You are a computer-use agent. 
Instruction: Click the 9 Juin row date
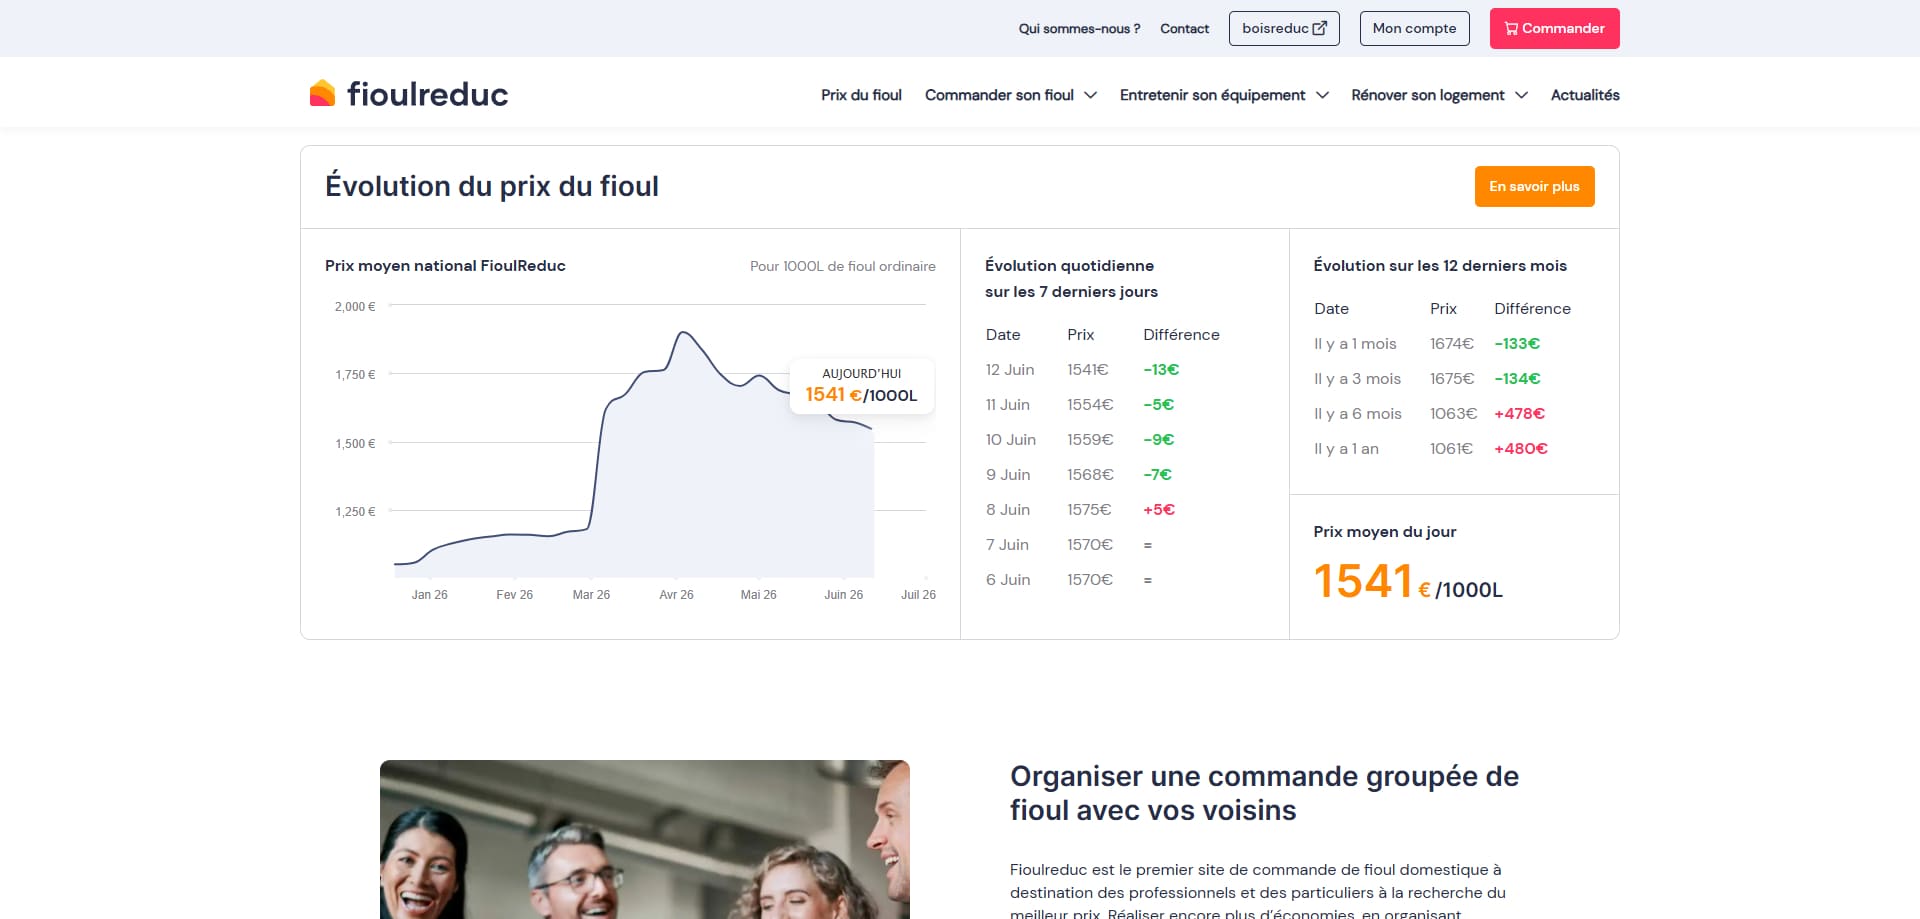1008,475
